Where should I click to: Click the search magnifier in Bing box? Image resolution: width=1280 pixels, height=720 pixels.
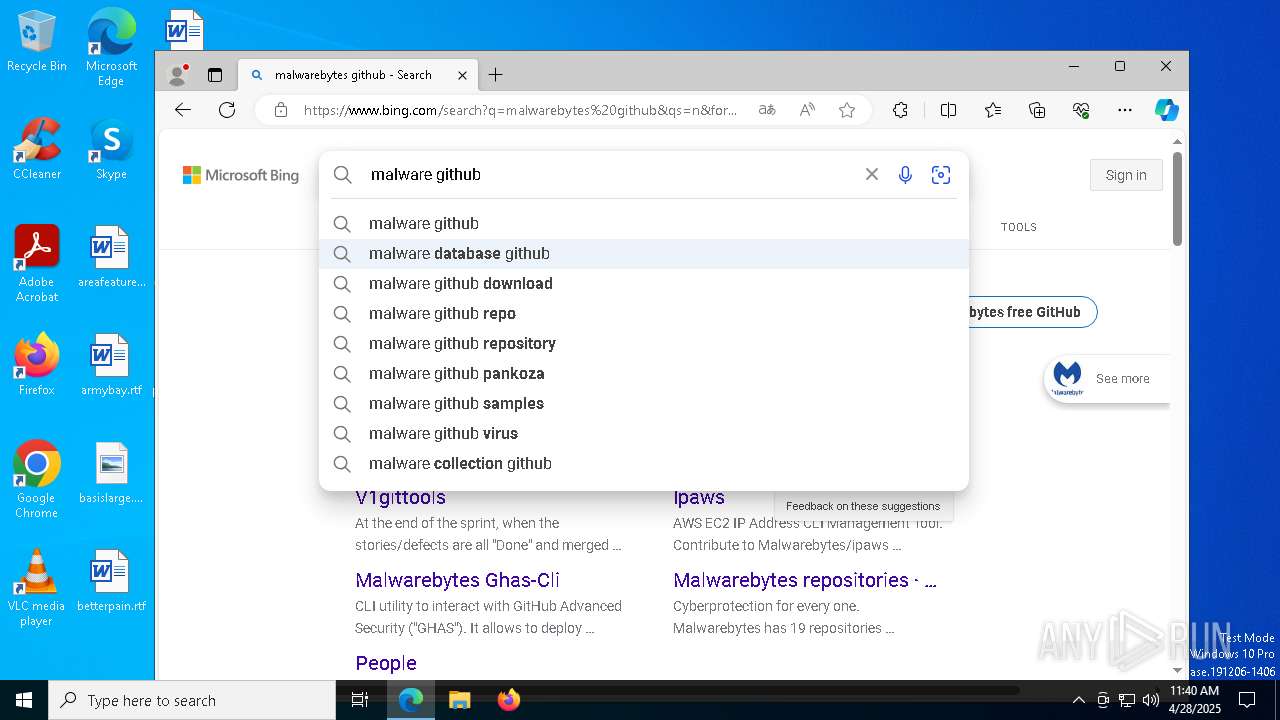pyautogui.click(x=343, y=174)
